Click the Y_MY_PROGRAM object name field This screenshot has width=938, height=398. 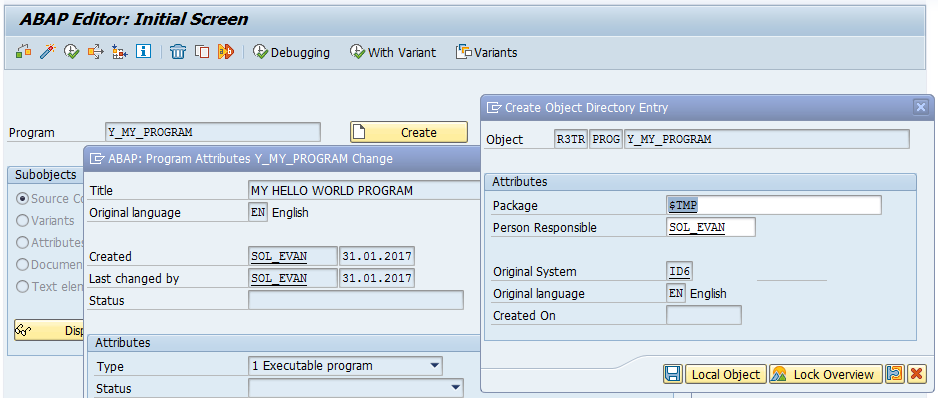[767, 139]
